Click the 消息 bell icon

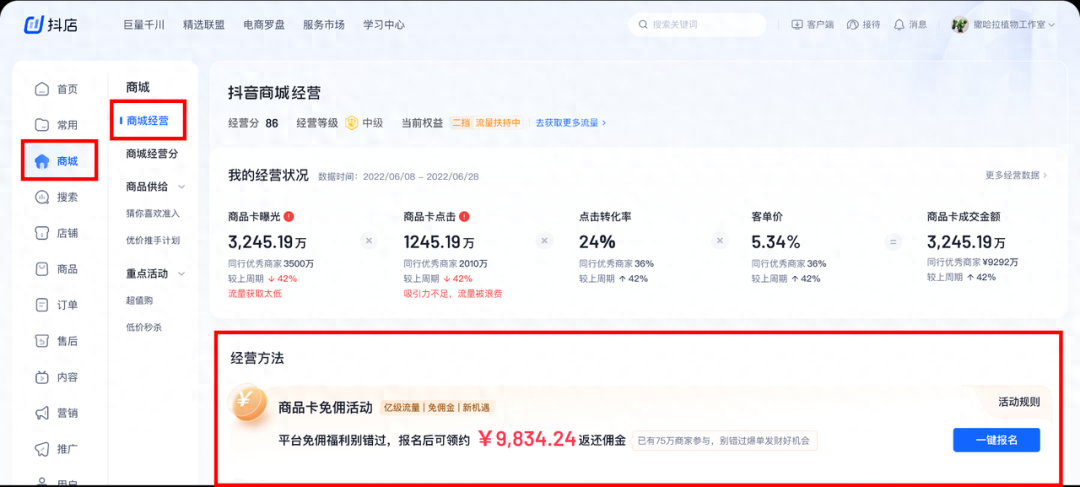point(899,24)
